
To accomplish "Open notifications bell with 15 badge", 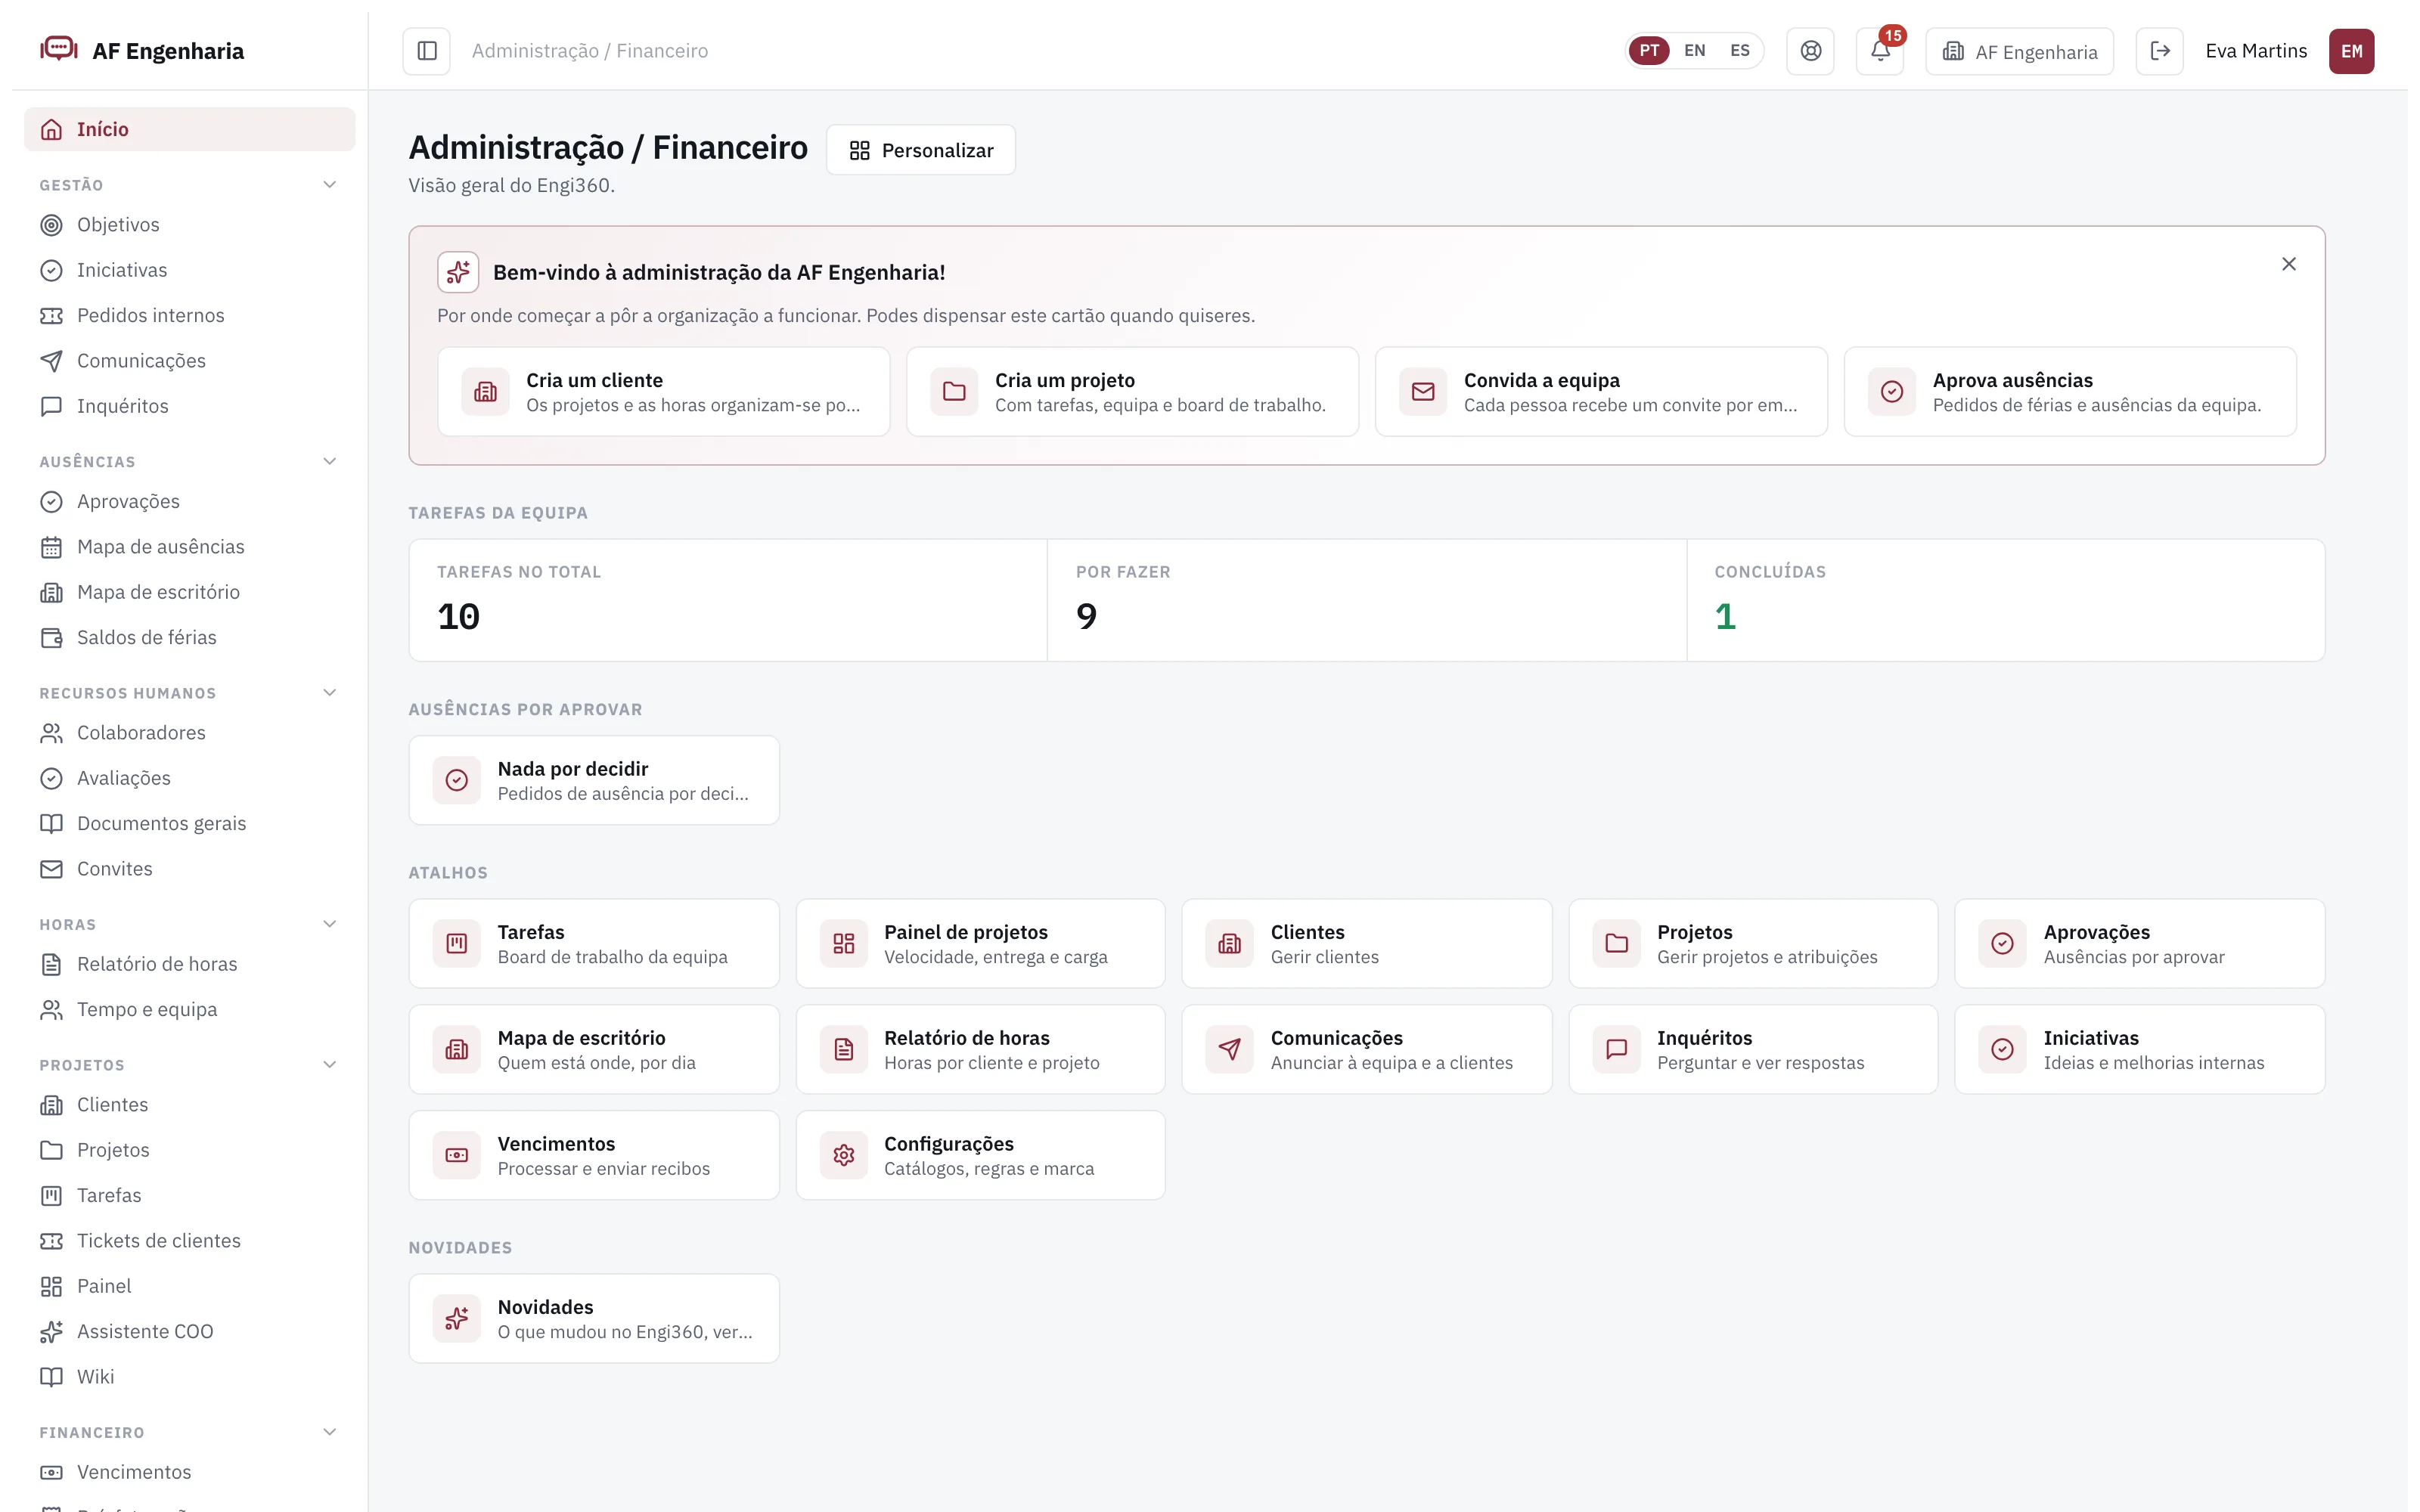I will (x=1880, y=51).
